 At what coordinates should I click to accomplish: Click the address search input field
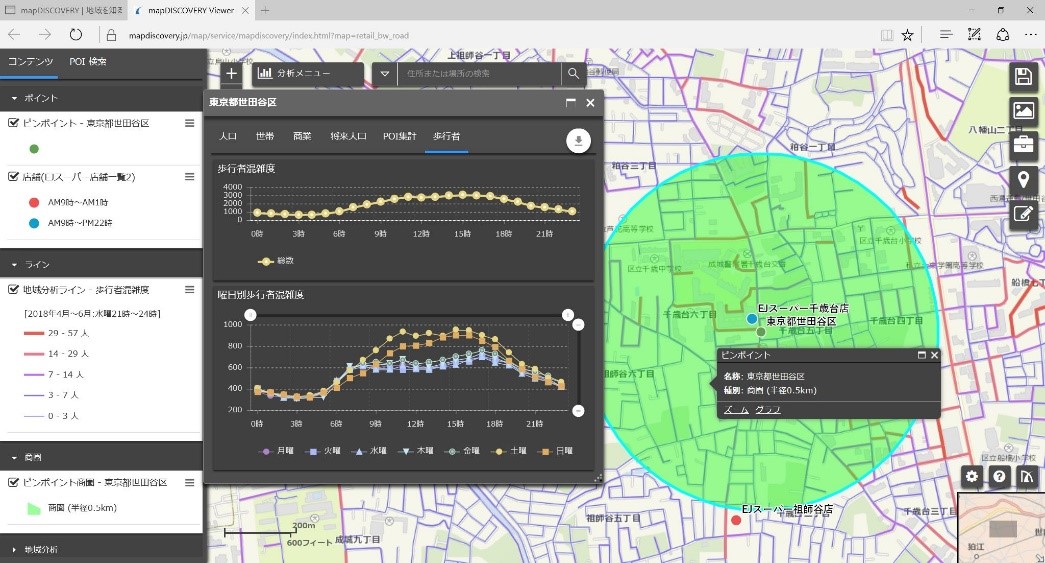[480, 74]
